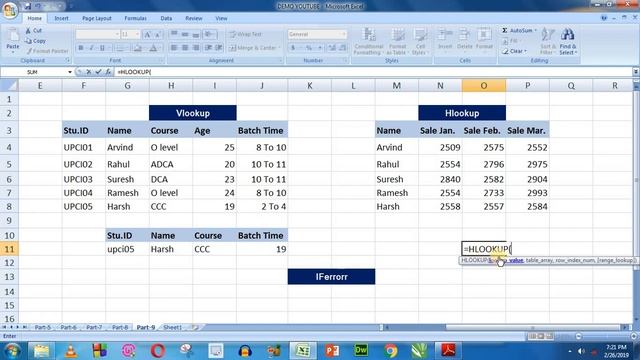Toggle Align Text Right
Screen dimensions: 640x360
click(x=196, y=48)
